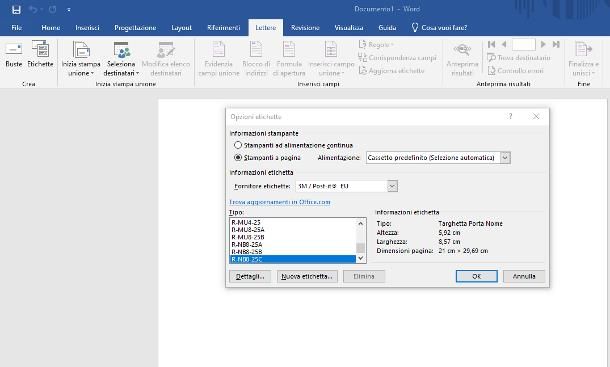The image size is (610, 367).
Task: Open the Etichette labels tool
Action: coord(40,54)
